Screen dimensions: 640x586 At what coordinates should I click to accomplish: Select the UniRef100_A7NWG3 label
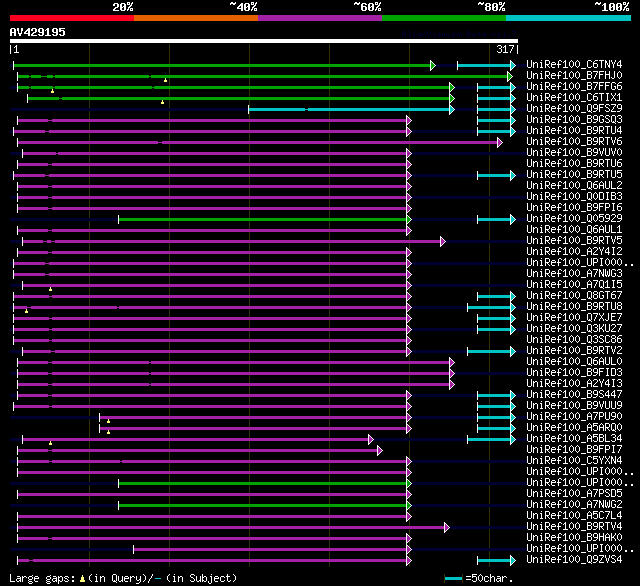coord(574,274)
